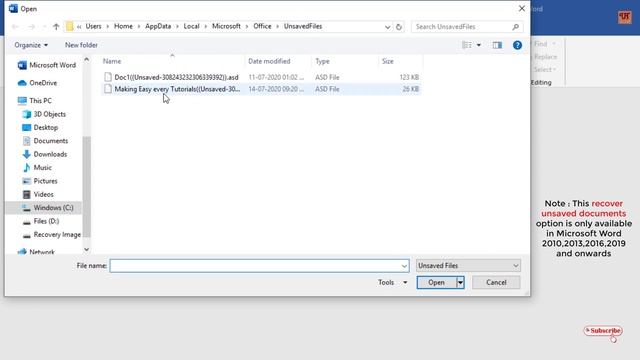Screen dimensions: 640x360
Task: Click the Forward navigation arrow
Action: point(31,27)
